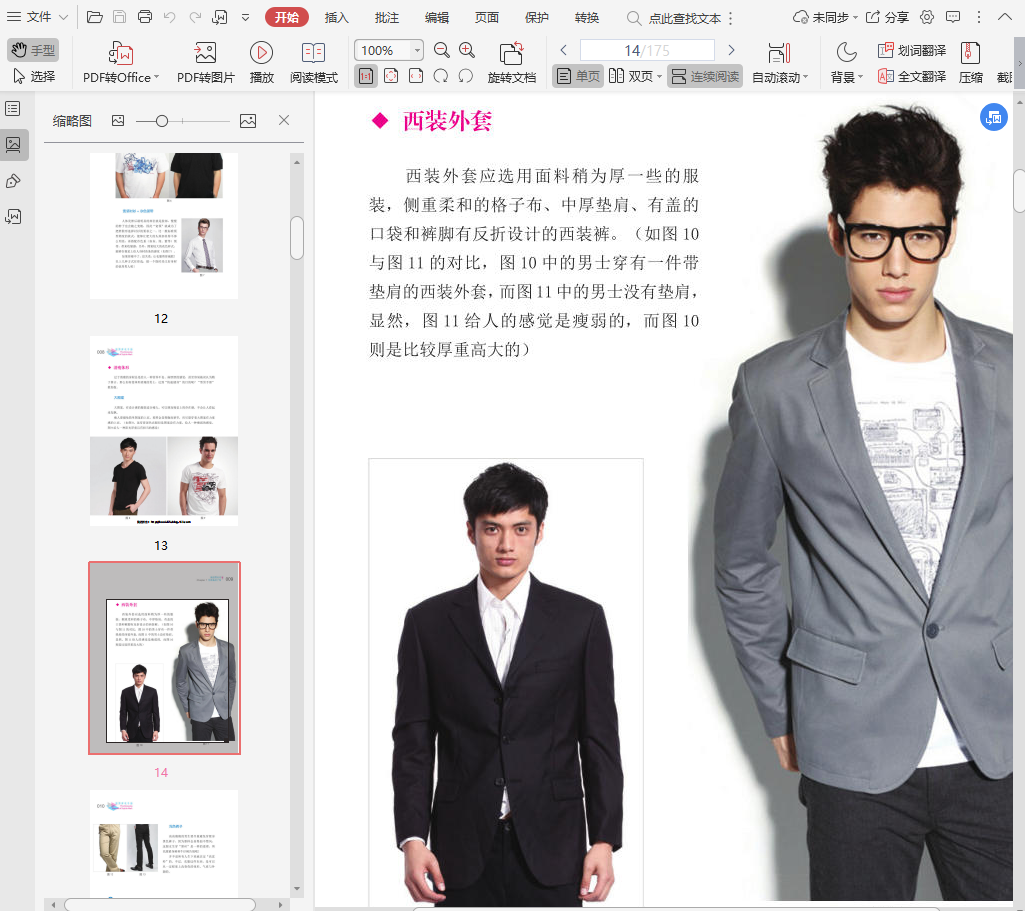Click the blue floating convert icon on page
This screenshot has width=1025, height=911.
pyautogui.click(x=994, y=118)
